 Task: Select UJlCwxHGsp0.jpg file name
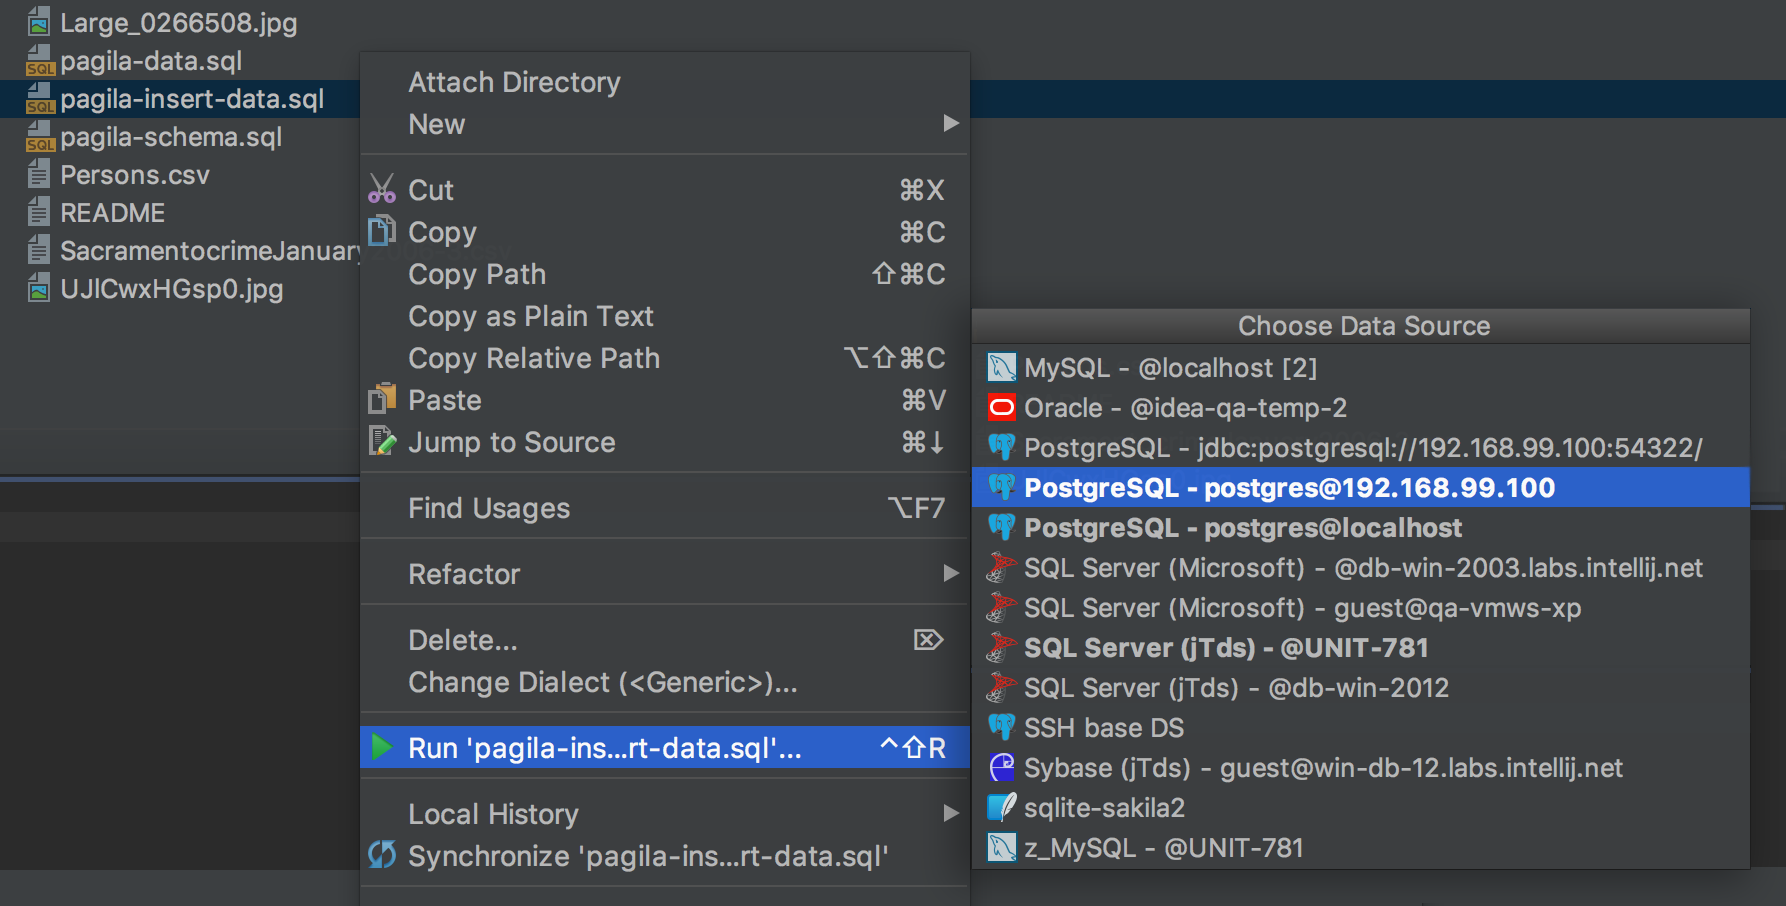coord(172,289)
